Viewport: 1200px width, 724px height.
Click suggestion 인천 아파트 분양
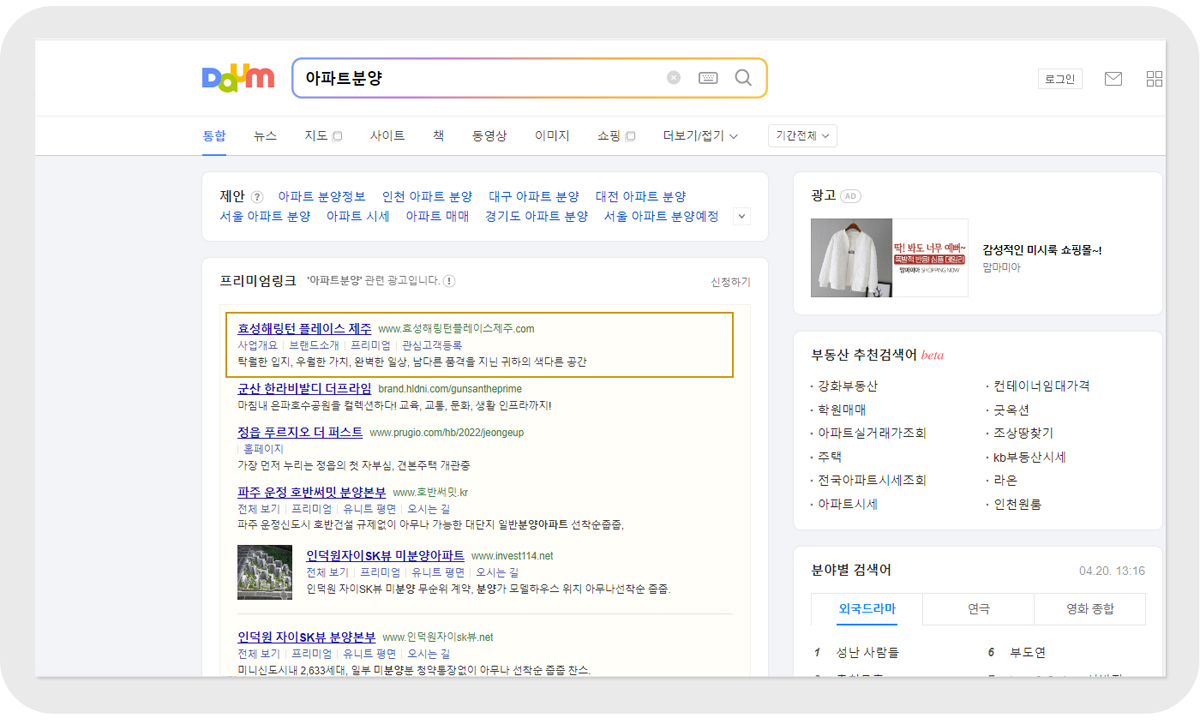point(427,197)
